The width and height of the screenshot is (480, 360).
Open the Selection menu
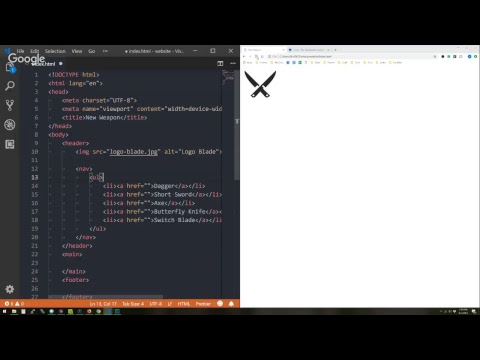tap(55, 51)
